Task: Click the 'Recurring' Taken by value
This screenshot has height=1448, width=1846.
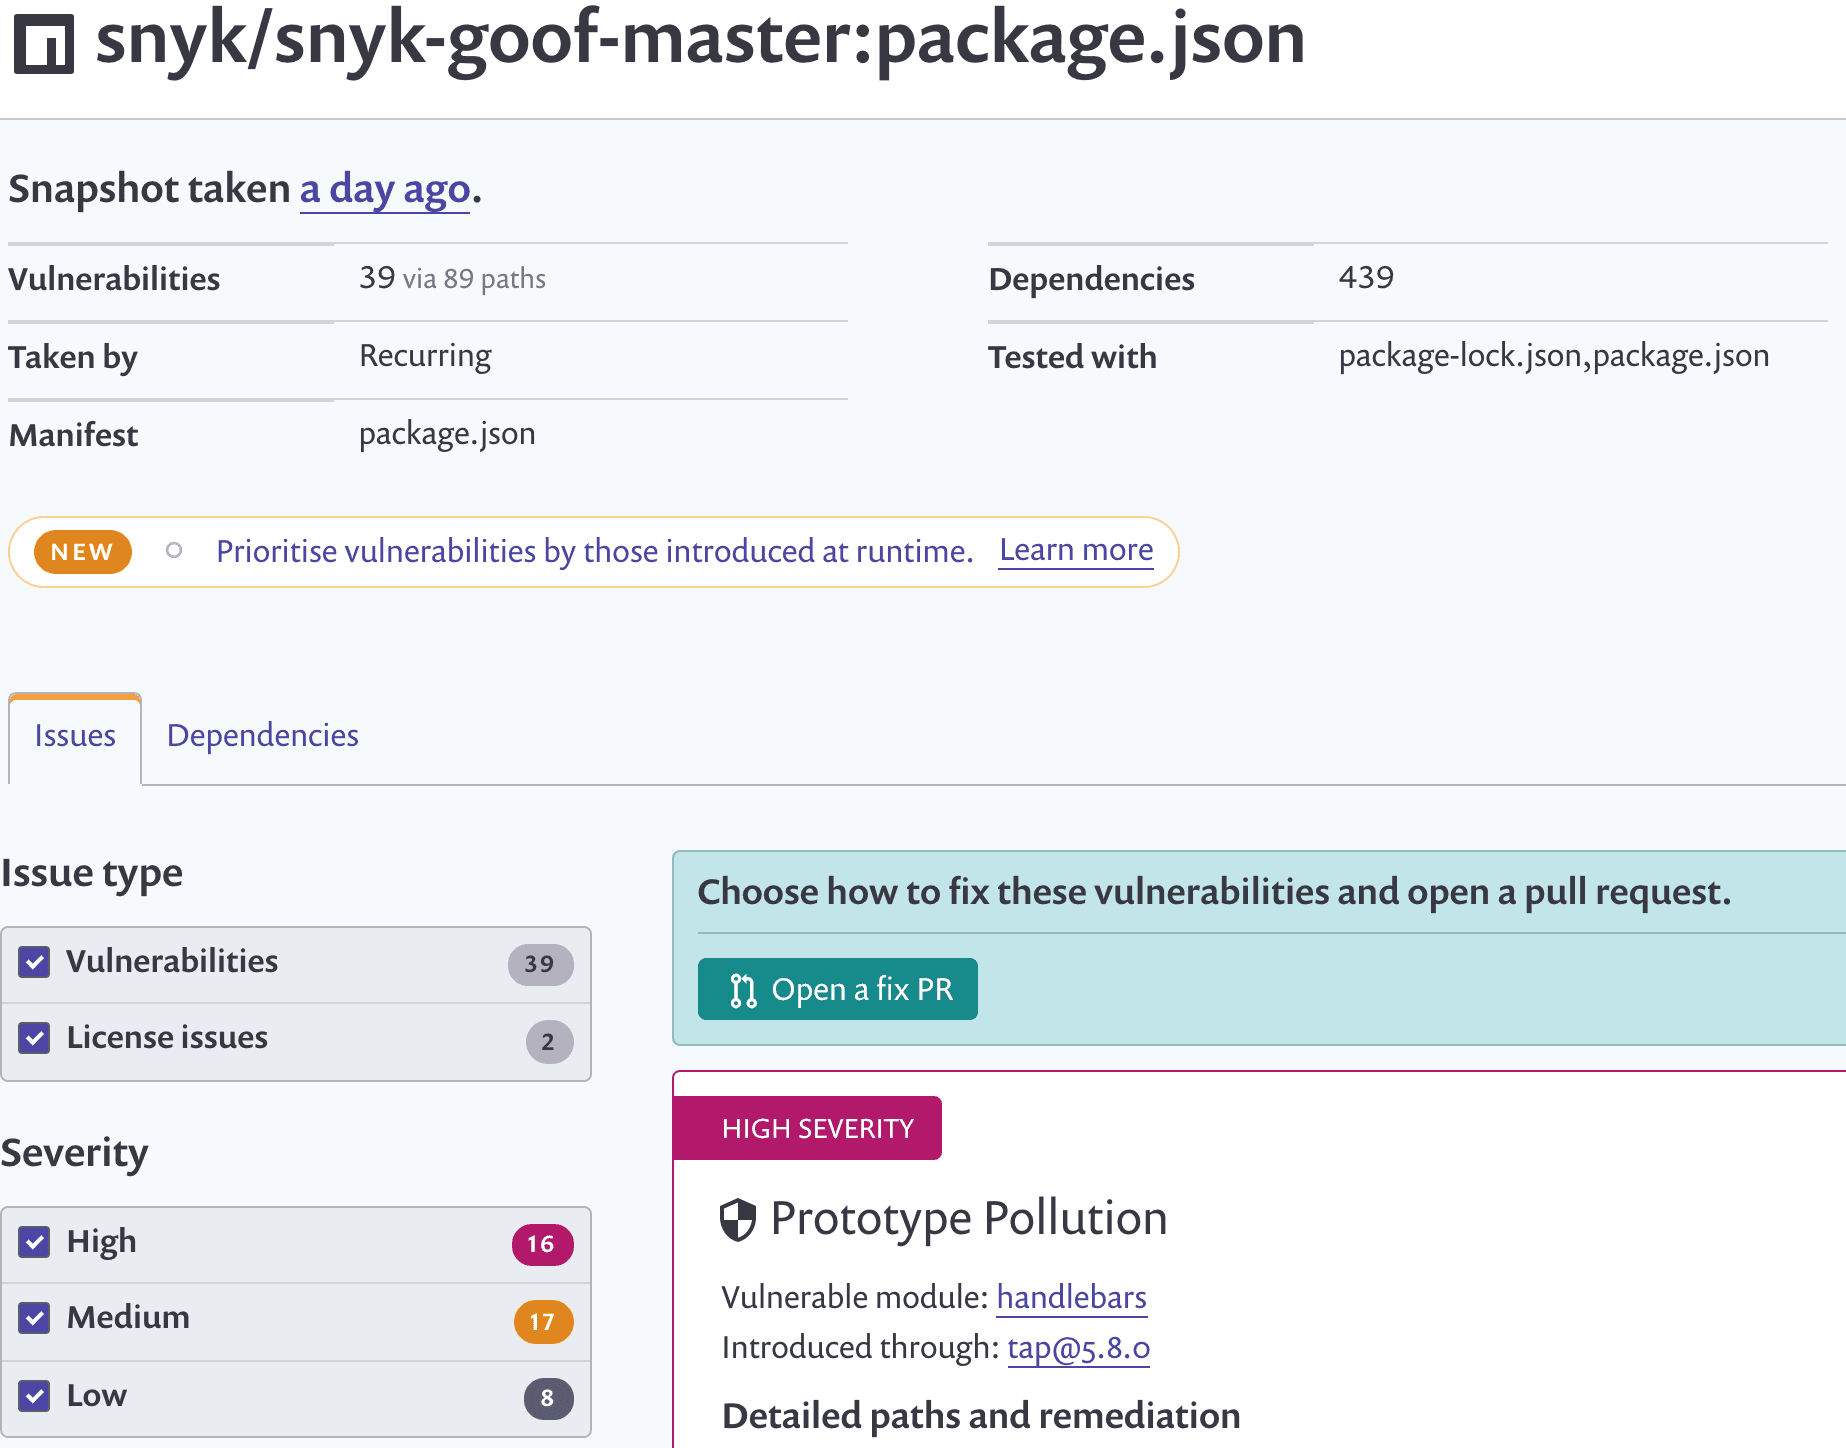Action: tap(425, 356)
